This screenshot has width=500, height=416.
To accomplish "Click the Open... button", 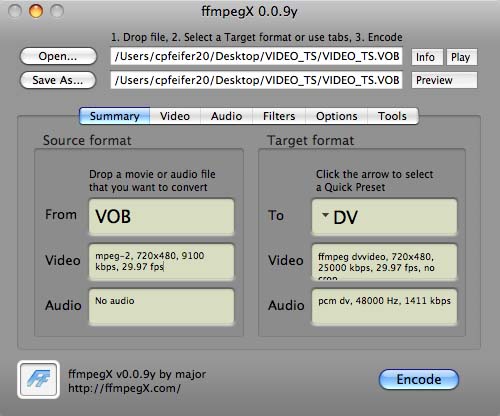I will (x=58, y=56).
